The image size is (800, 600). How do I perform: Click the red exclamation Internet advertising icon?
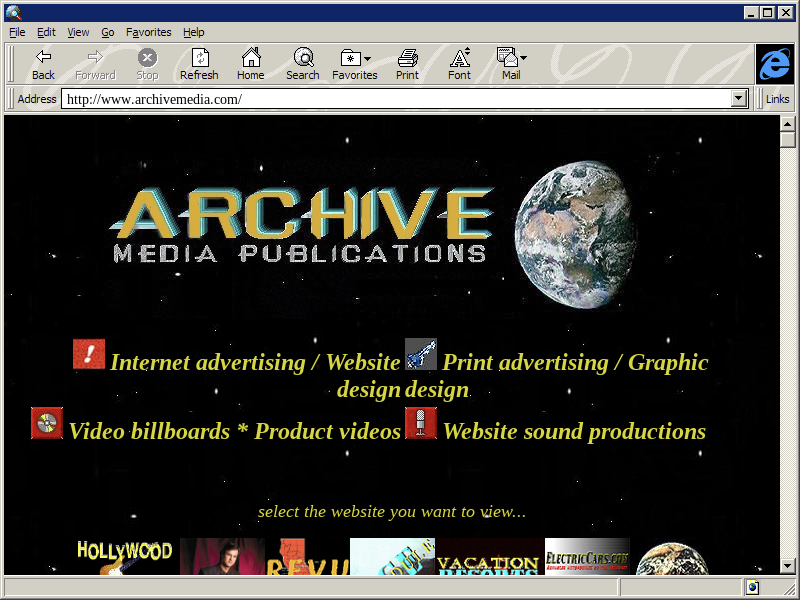point(89,355)
